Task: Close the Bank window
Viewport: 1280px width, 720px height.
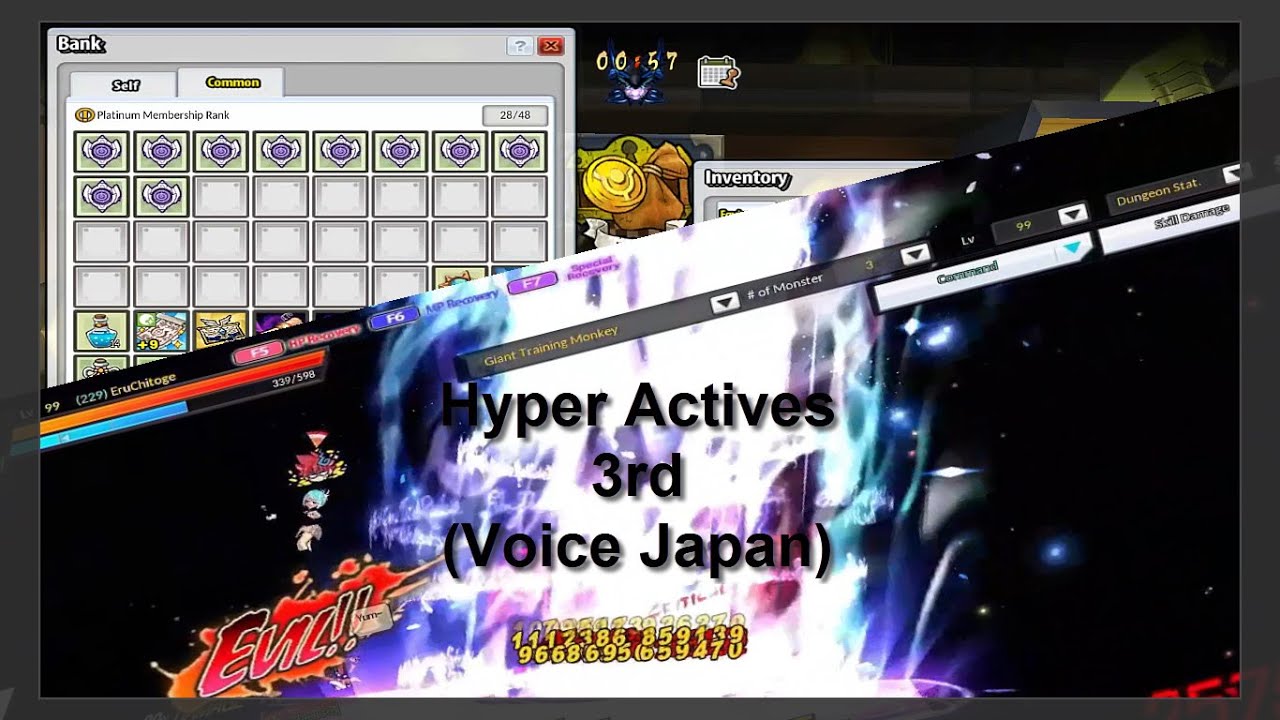Action: 550,46
